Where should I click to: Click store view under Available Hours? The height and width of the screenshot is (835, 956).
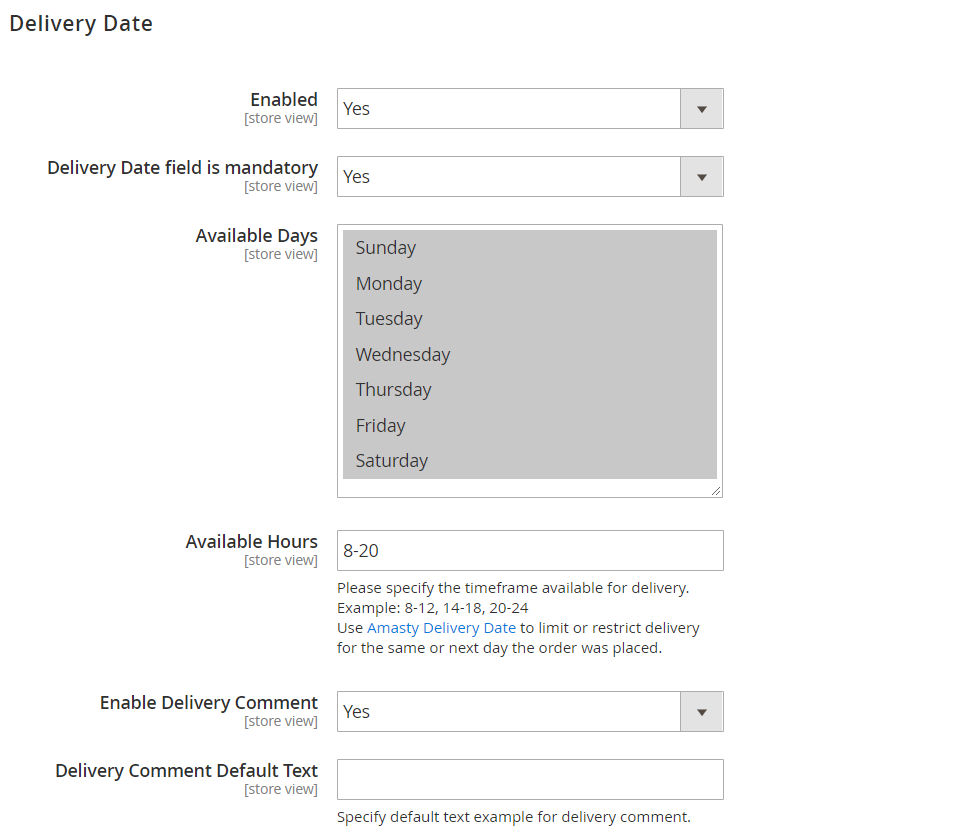pyautogui.click(x=281, y=560)
